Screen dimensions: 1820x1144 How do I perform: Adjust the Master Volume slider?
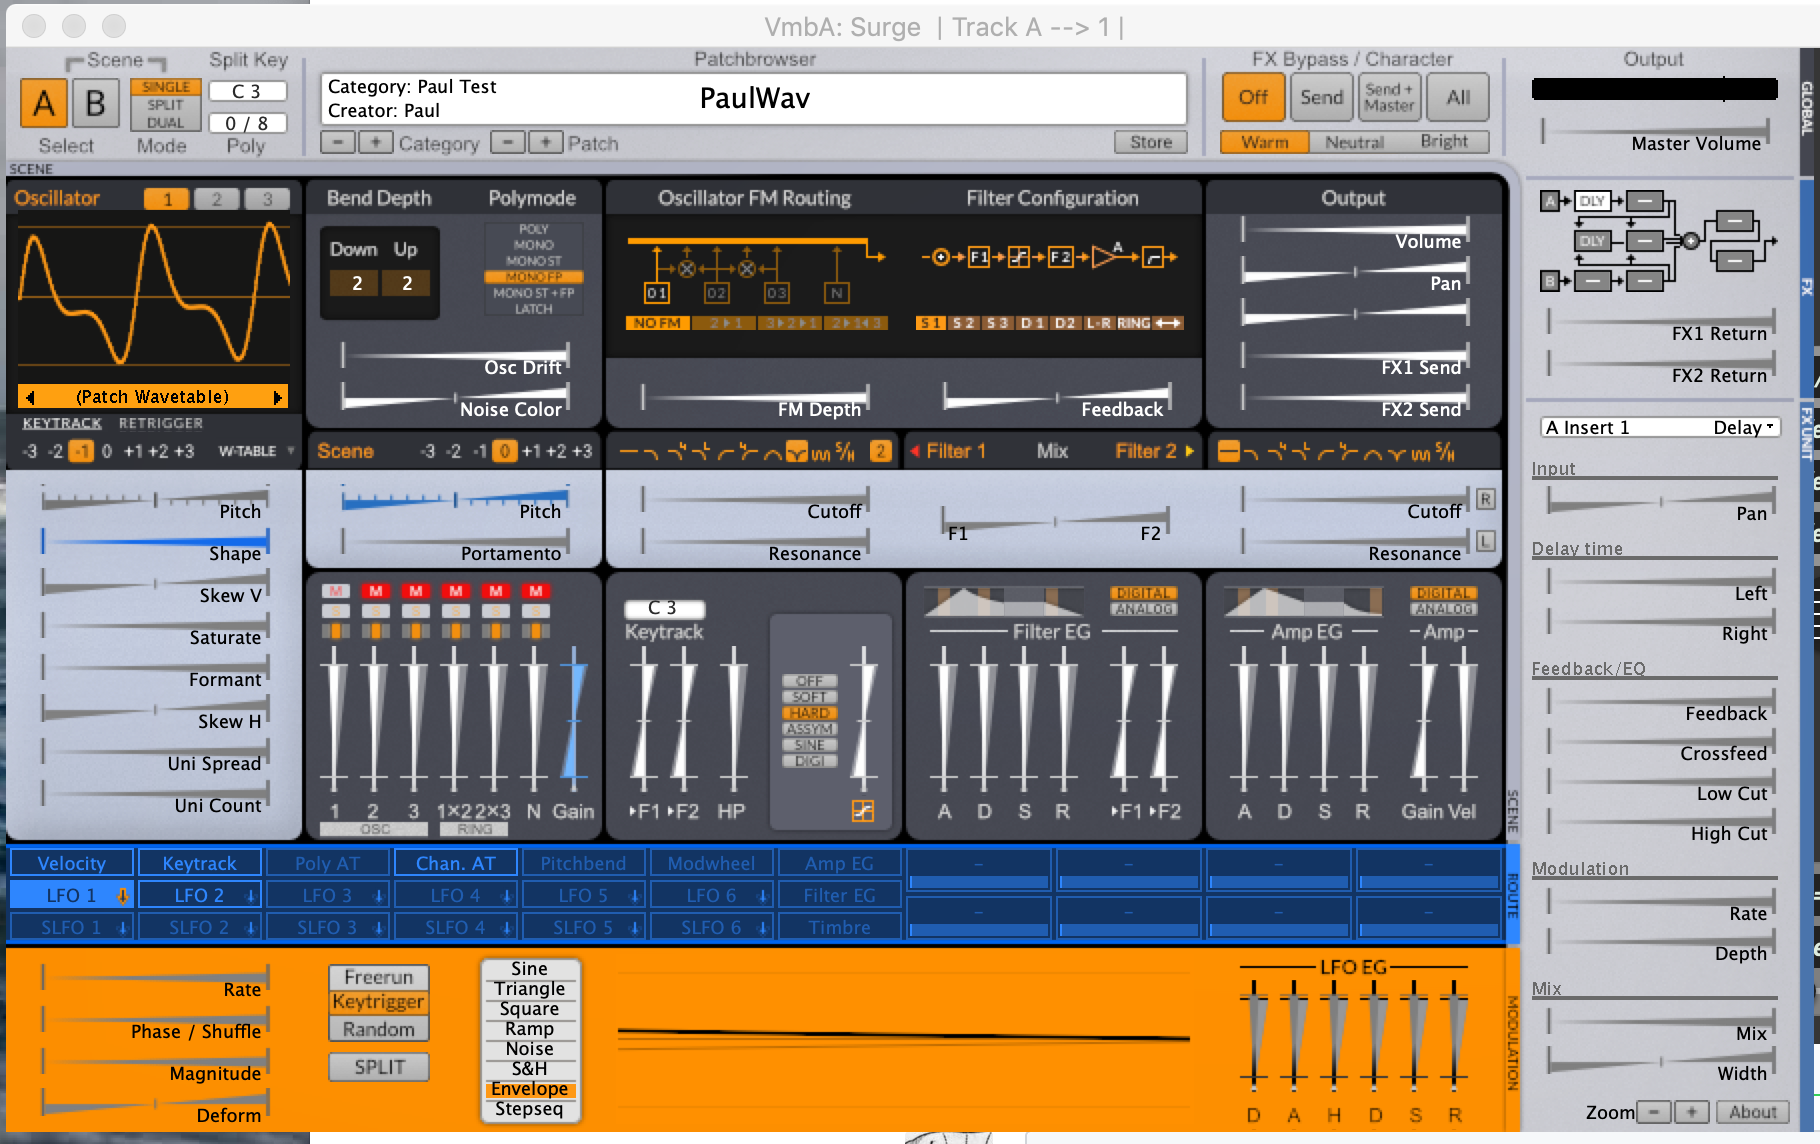click(1655, 129)
